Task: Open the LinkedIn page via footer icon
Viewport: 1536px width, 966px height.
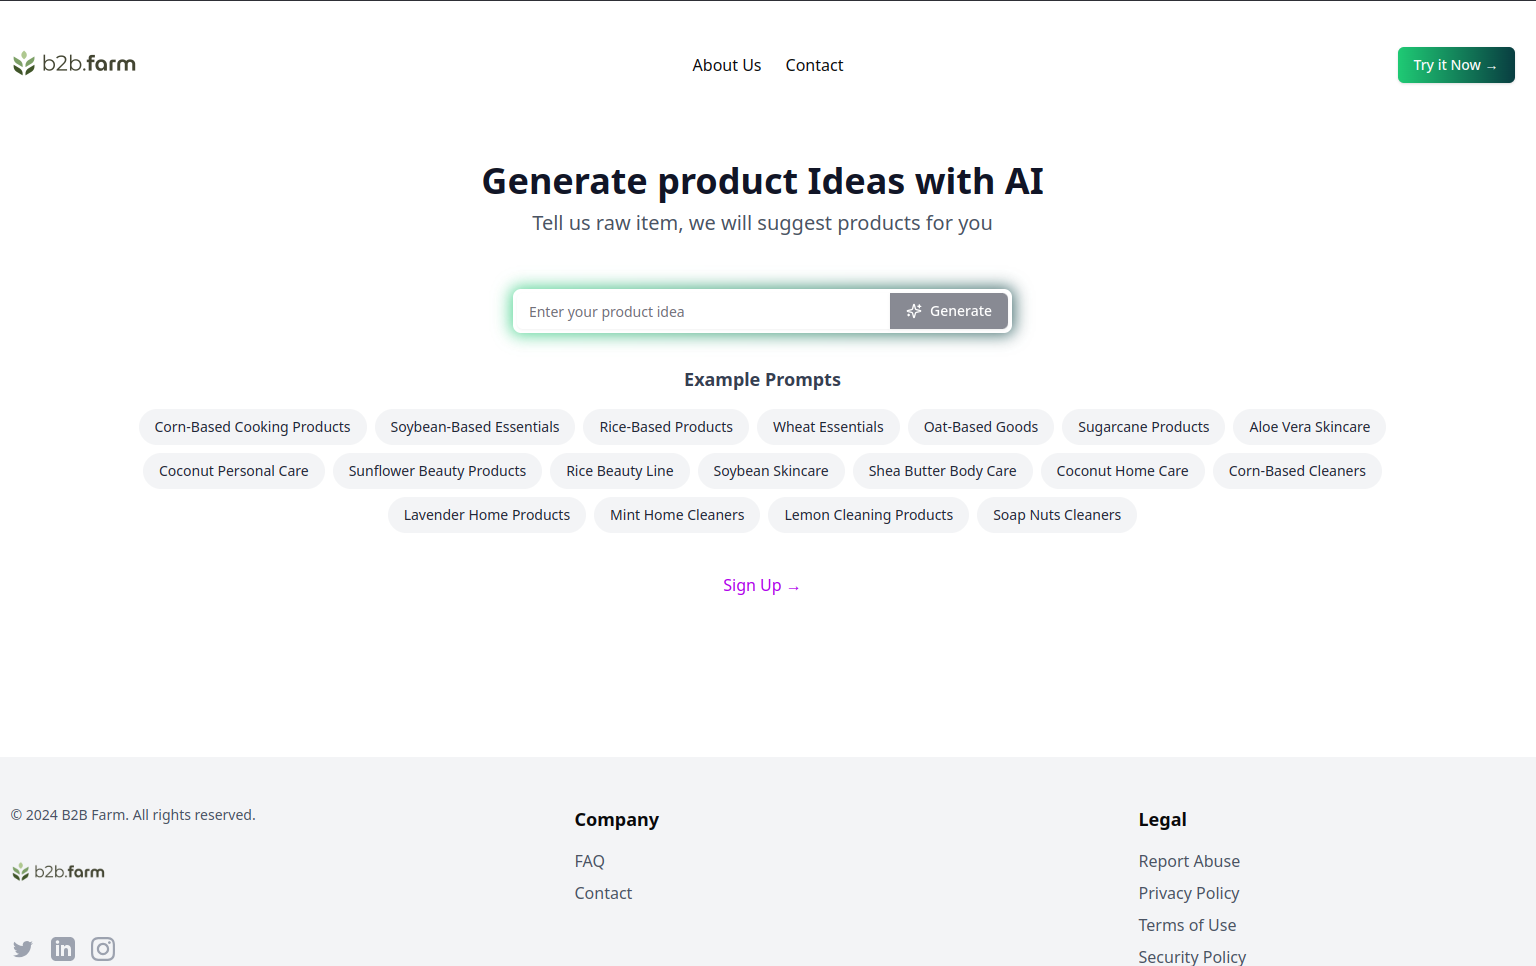Action: (x=62, y=948)
